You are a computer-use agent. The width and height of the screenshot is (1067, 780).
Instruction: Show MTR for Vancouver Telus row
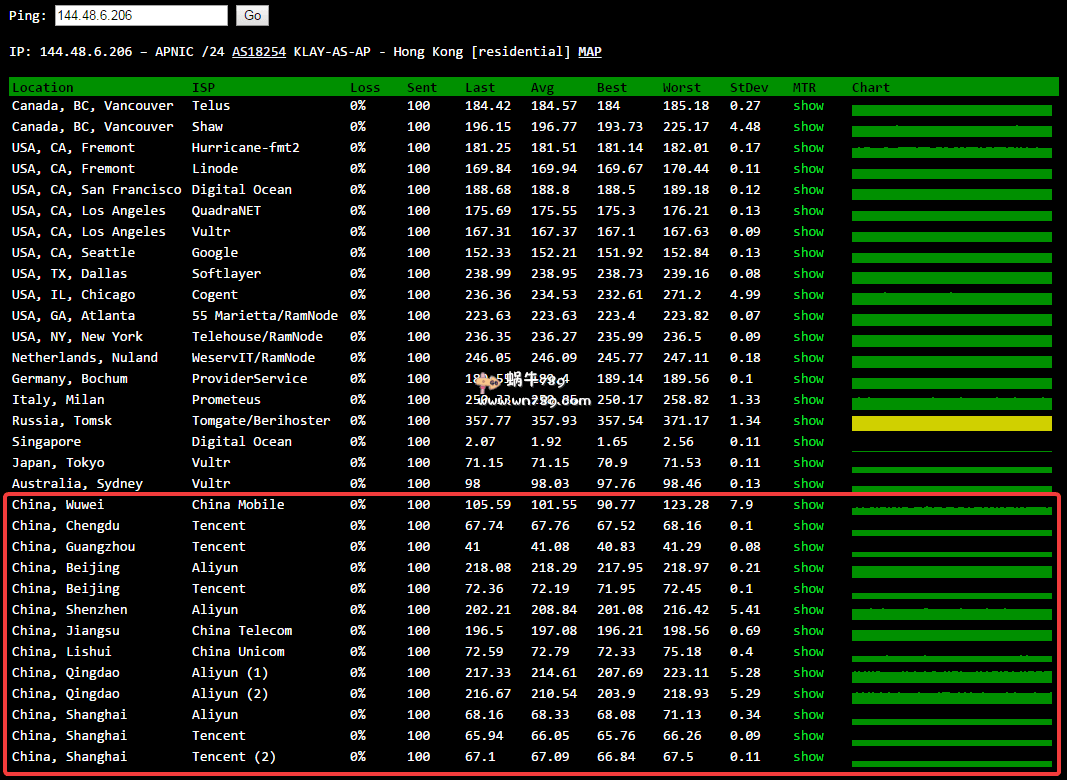click(808, 106)
